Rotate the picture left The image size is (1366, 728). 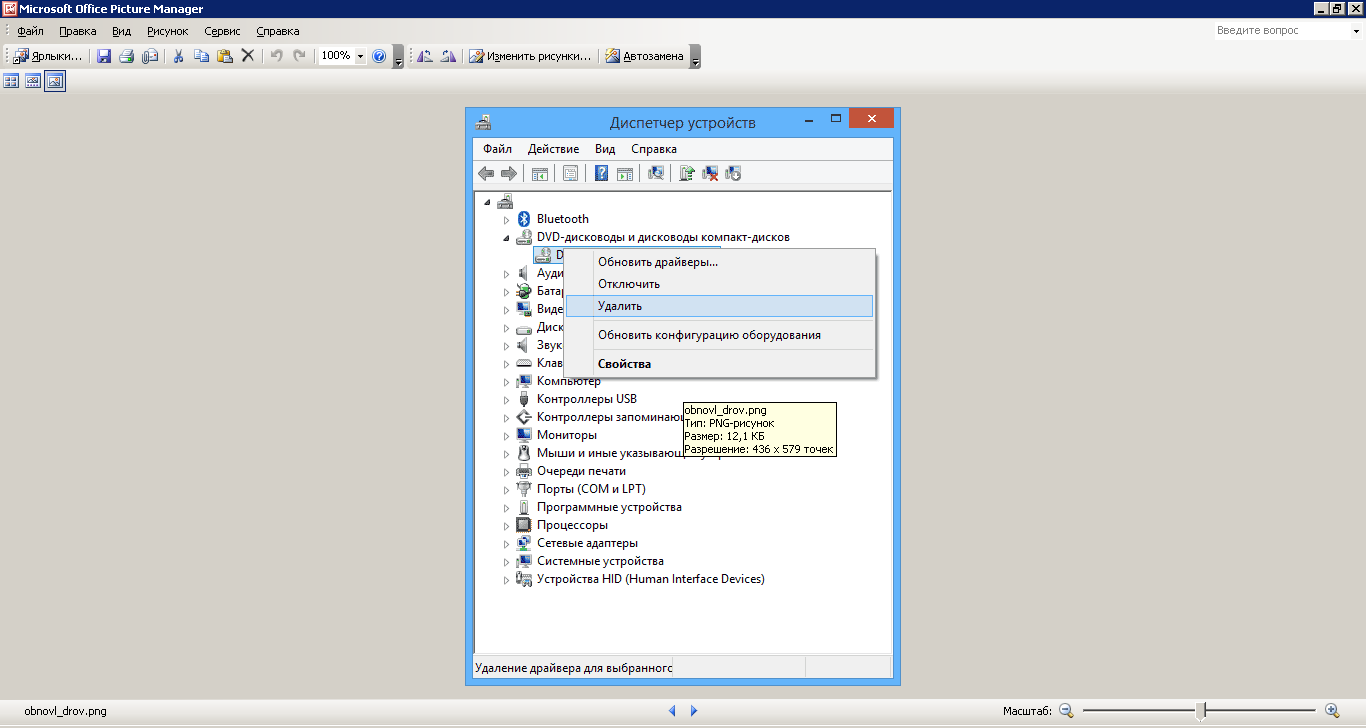[425, 56]
